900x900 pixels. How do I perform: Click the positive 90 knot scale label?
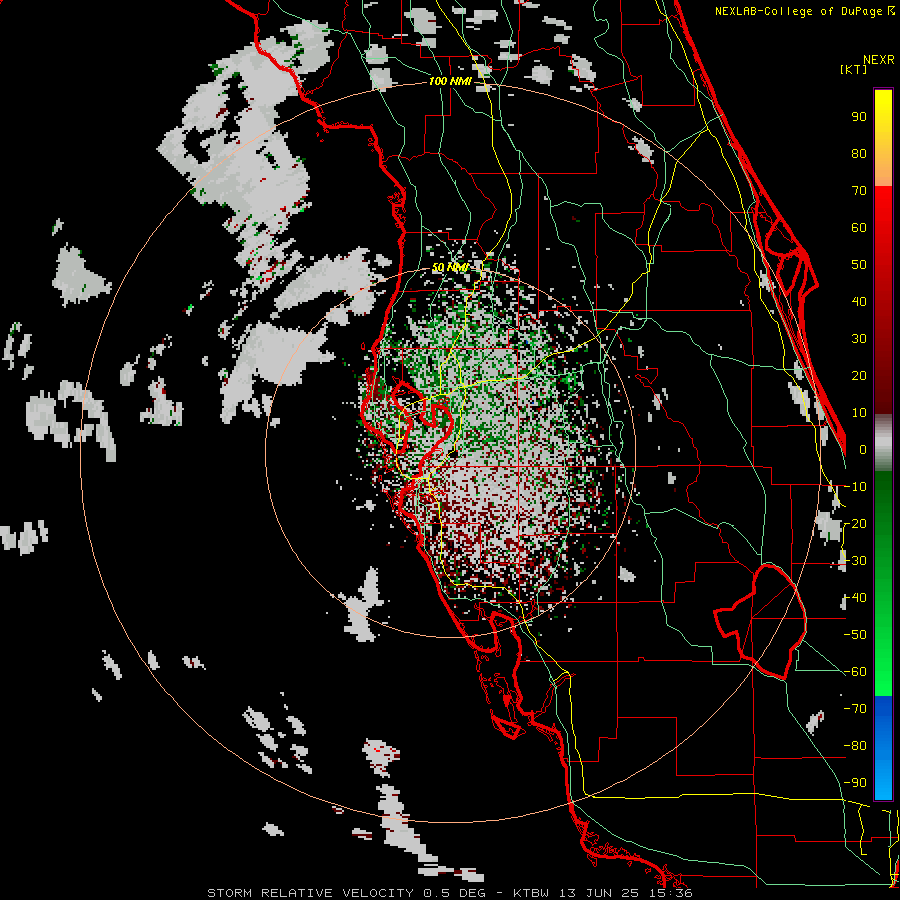click(859, 117)
